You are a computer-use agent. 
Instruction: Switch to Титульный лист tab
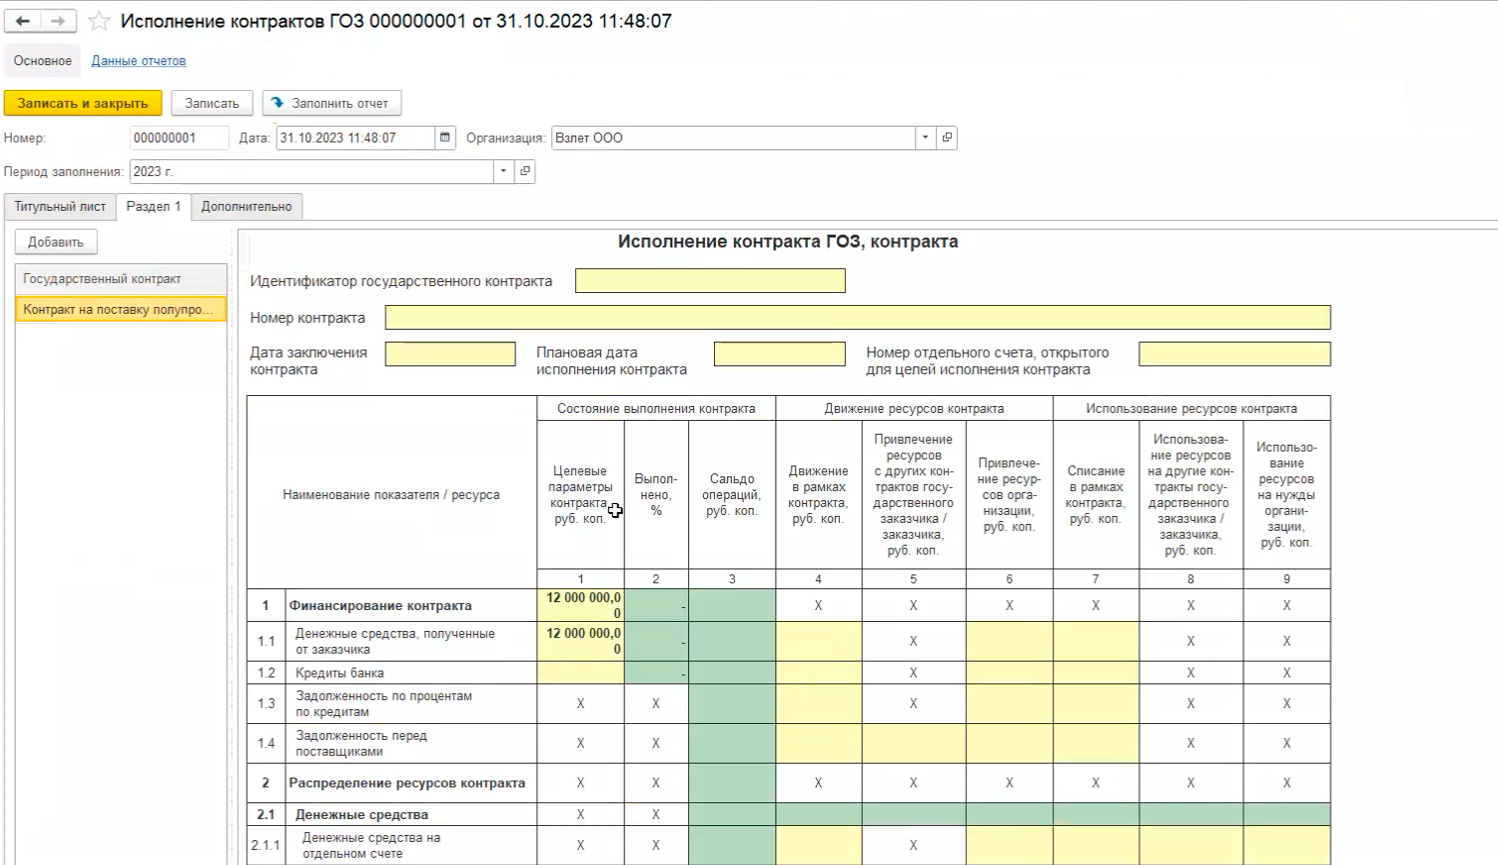click(x=60, y=207)
